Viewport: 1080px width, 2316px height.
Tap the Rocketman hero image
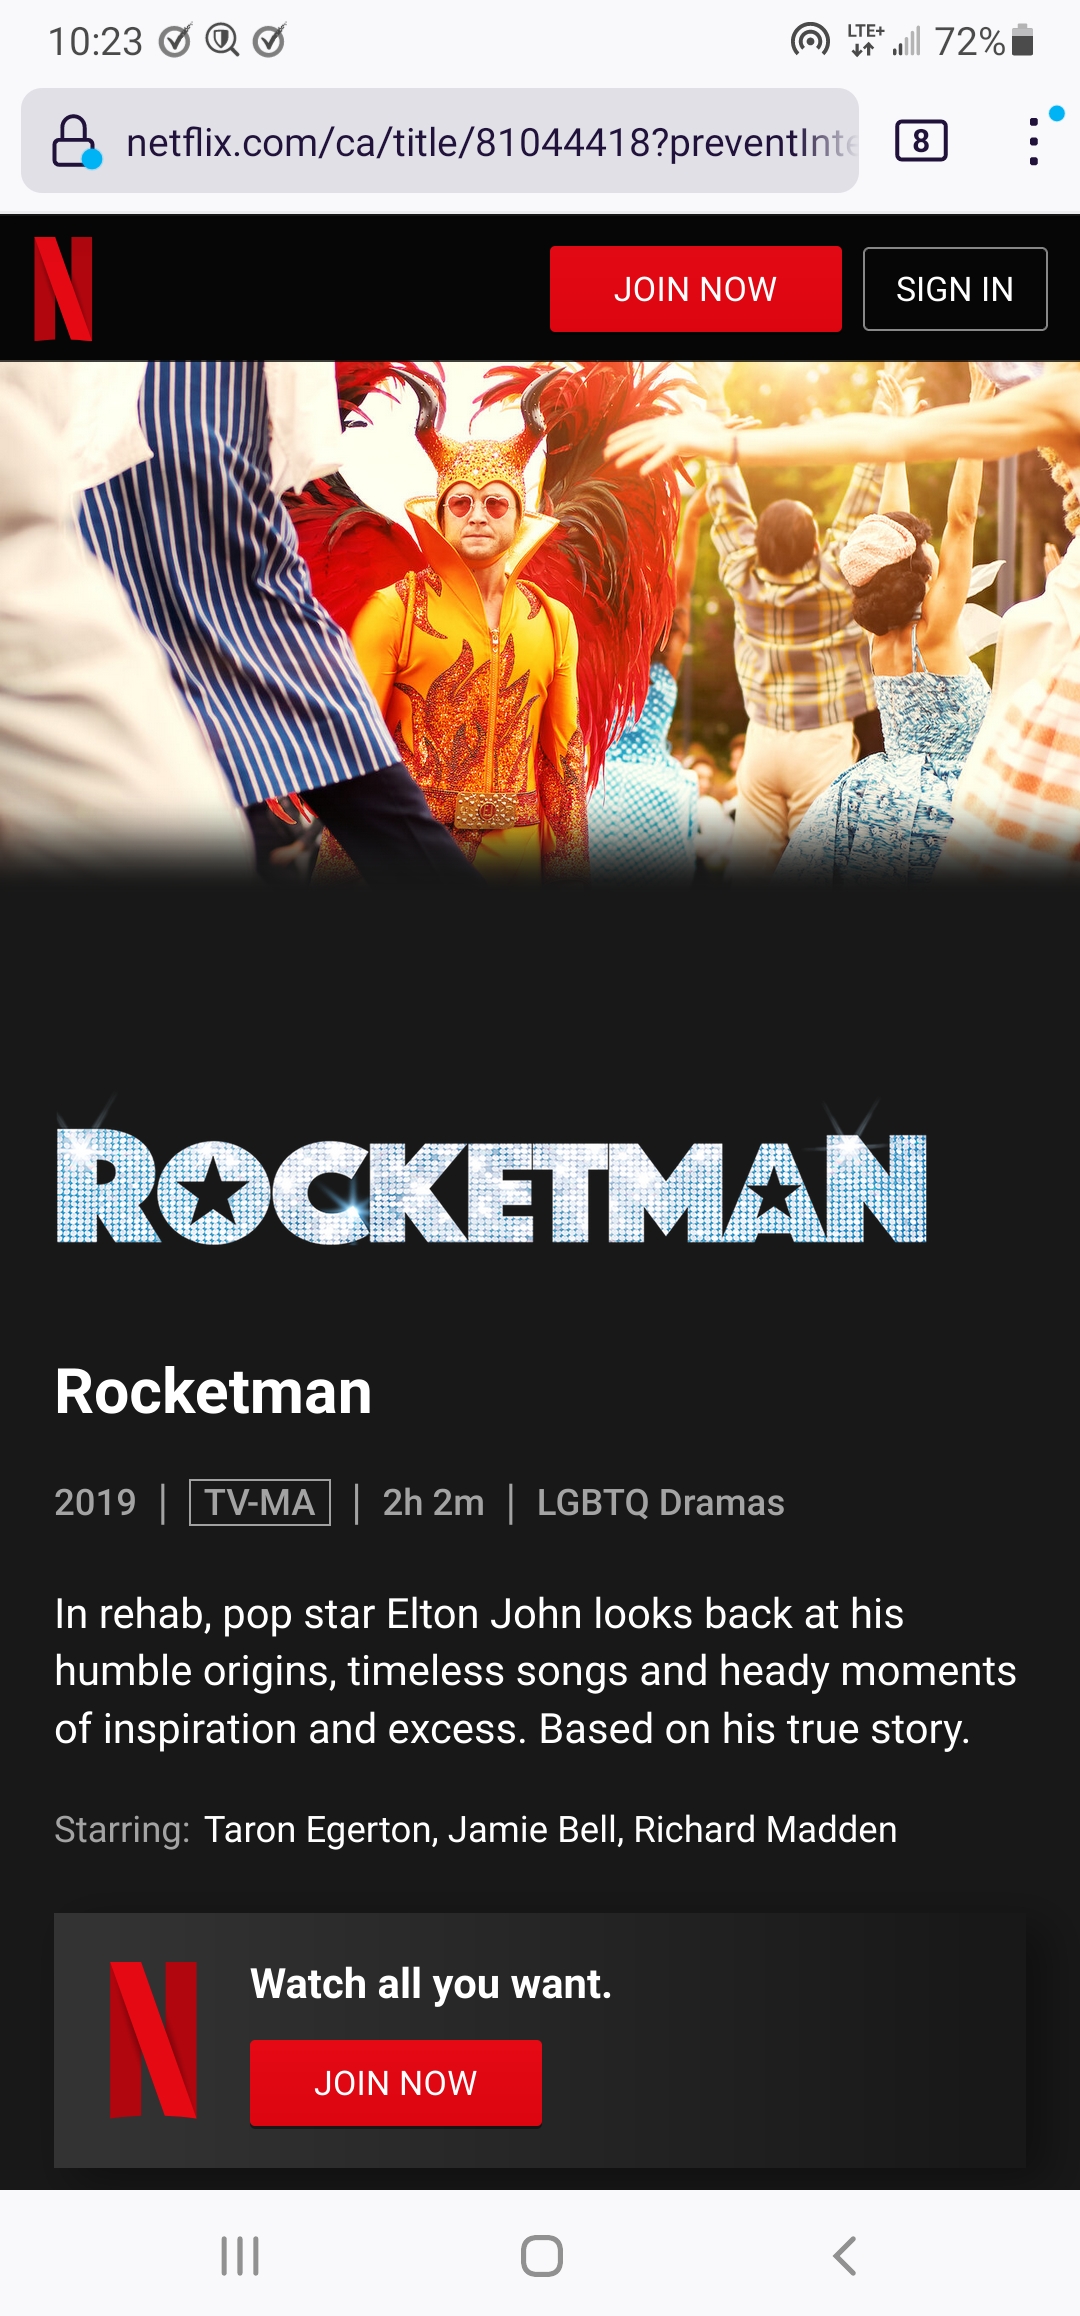click(540, 620)
